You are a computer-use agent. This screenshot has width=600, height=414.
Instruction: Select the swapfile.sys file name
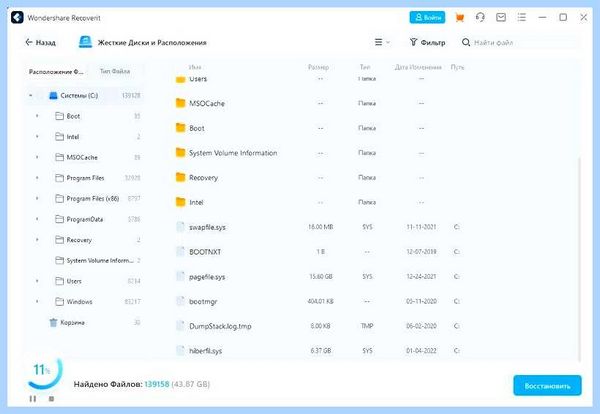tap(207, 227)
